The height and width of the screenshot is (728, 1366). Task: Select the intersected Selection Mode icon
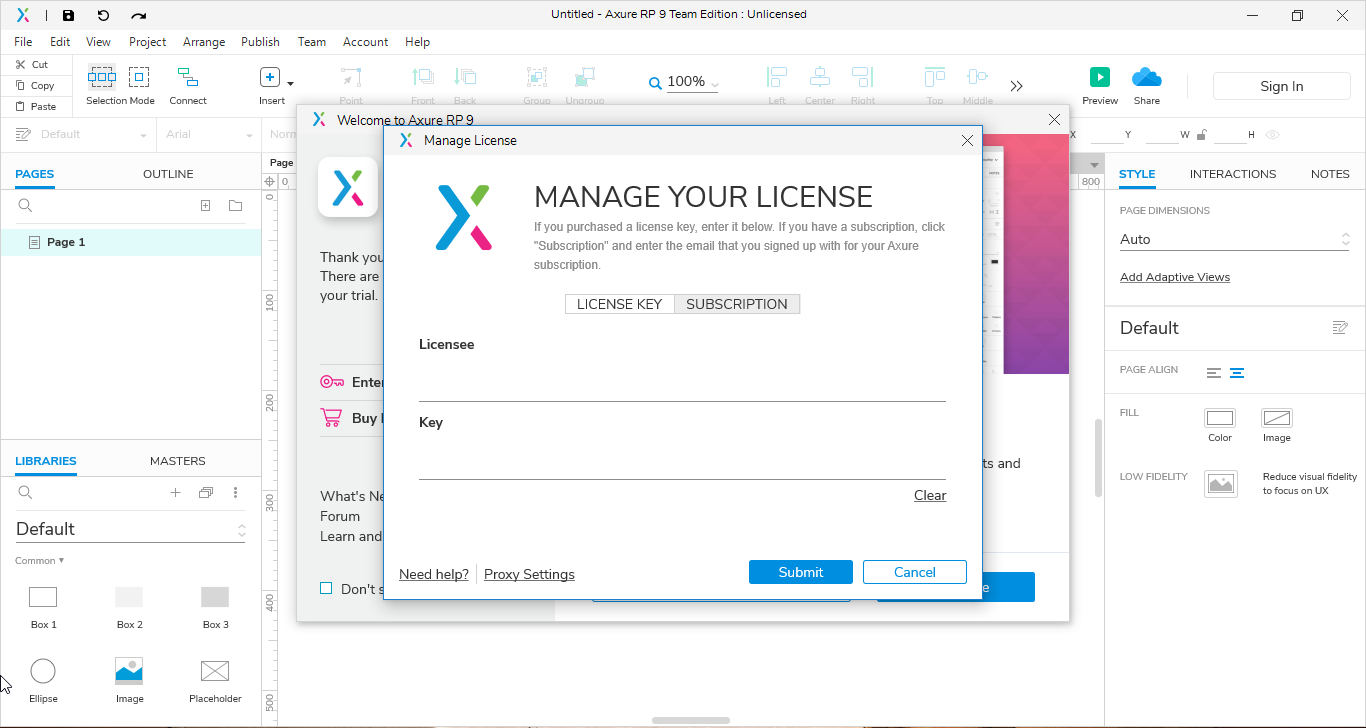click(102, 77)
